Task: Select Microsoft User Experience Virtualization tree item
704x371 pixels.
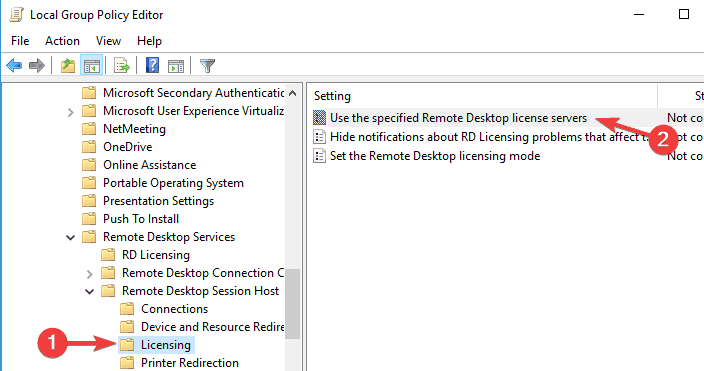Action: [x=194, y=111]
